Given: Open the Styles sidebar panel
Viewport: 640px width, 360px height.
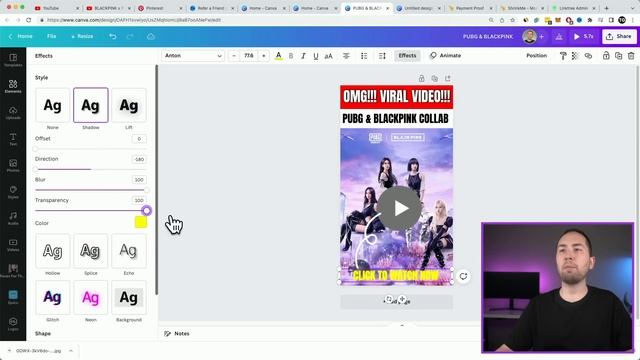Looking at the screenshot, I should (13, 192).
